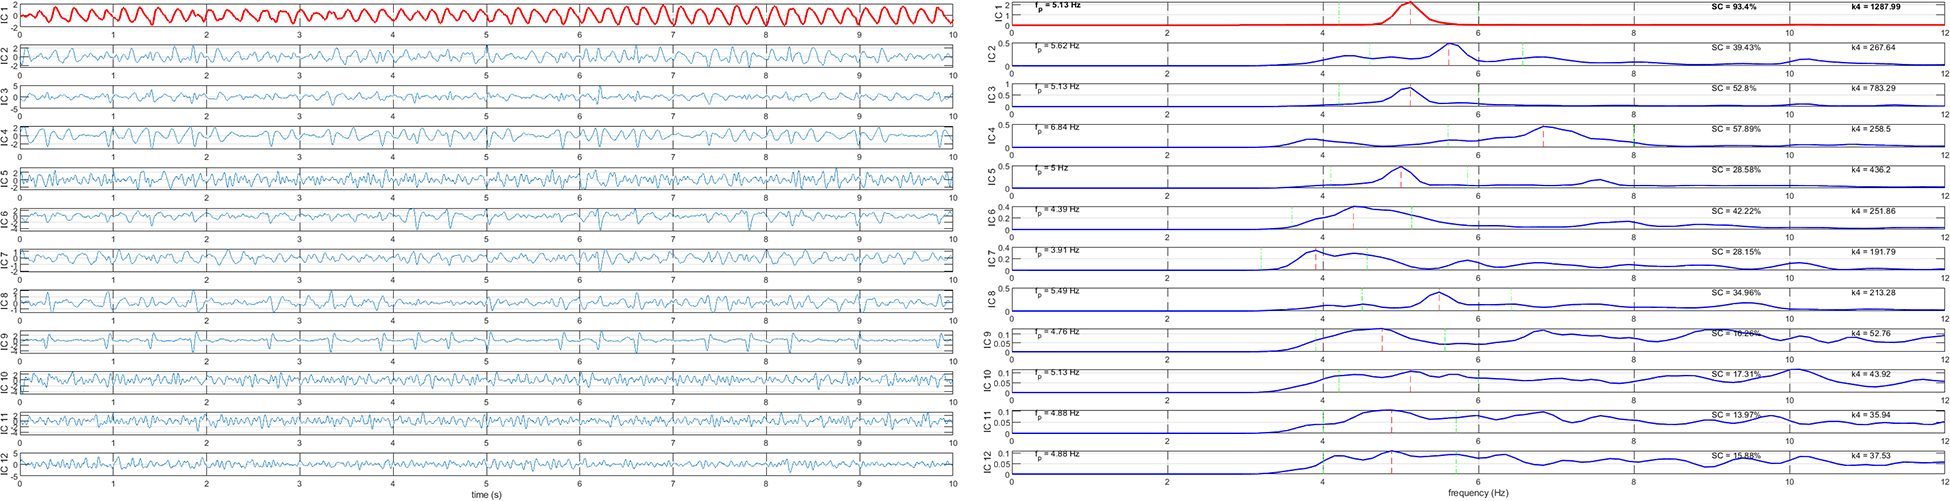This screenshot has width=1950, height=501.
Task: Click the 'SC = 28.58%' label
Action: [x=1735, y=170]
